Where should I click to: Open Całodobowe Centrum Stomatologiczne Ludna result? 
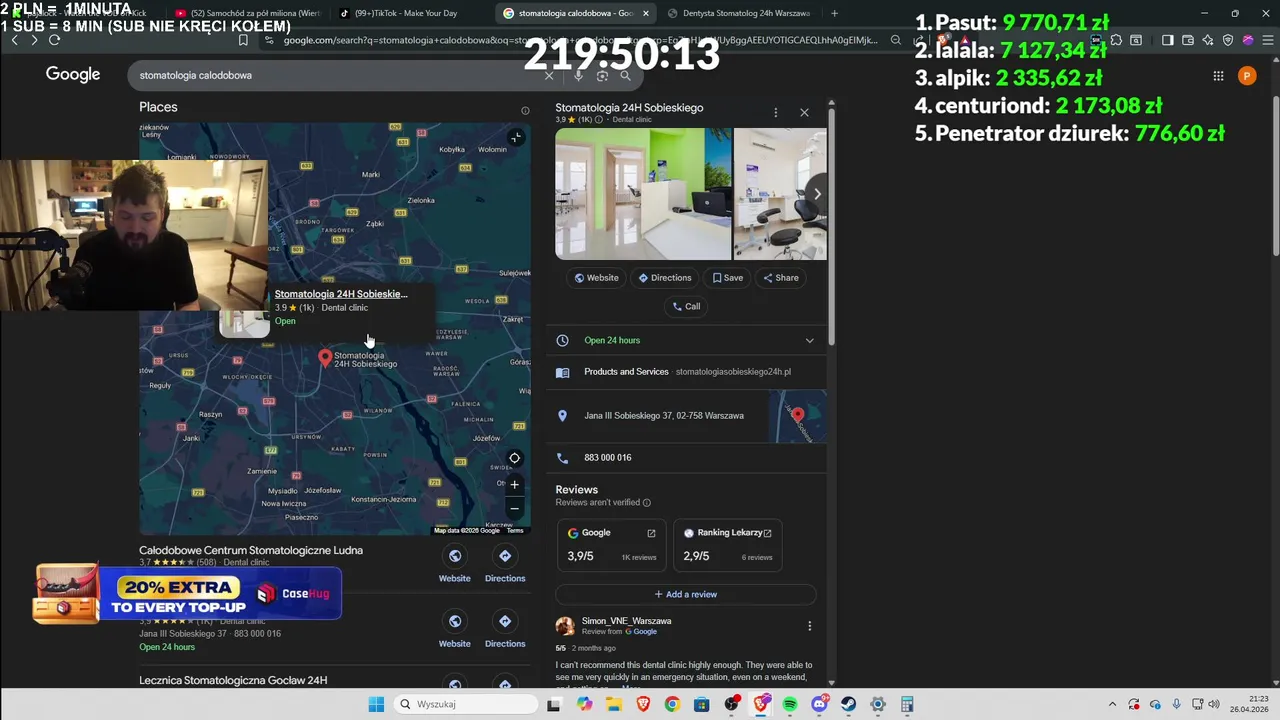pos(251,551)
